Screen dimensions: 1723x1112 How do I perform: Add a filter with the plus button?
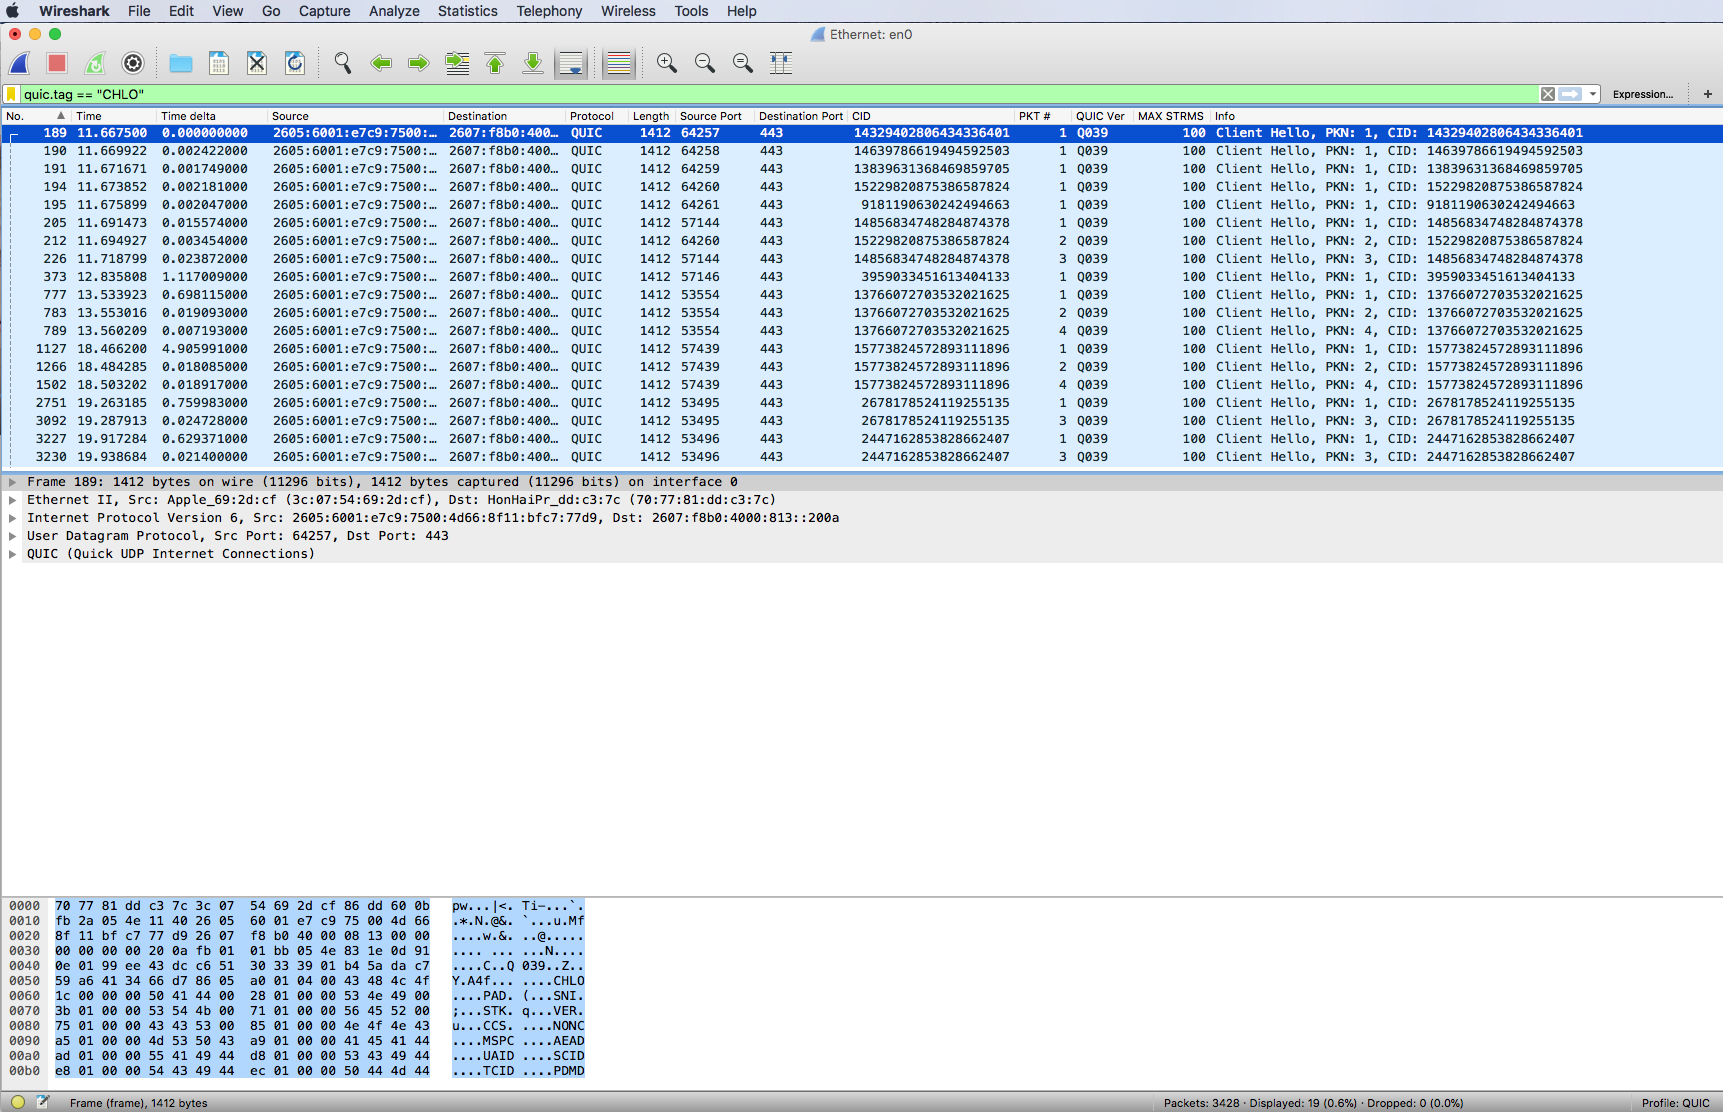tap(1706, 93)
